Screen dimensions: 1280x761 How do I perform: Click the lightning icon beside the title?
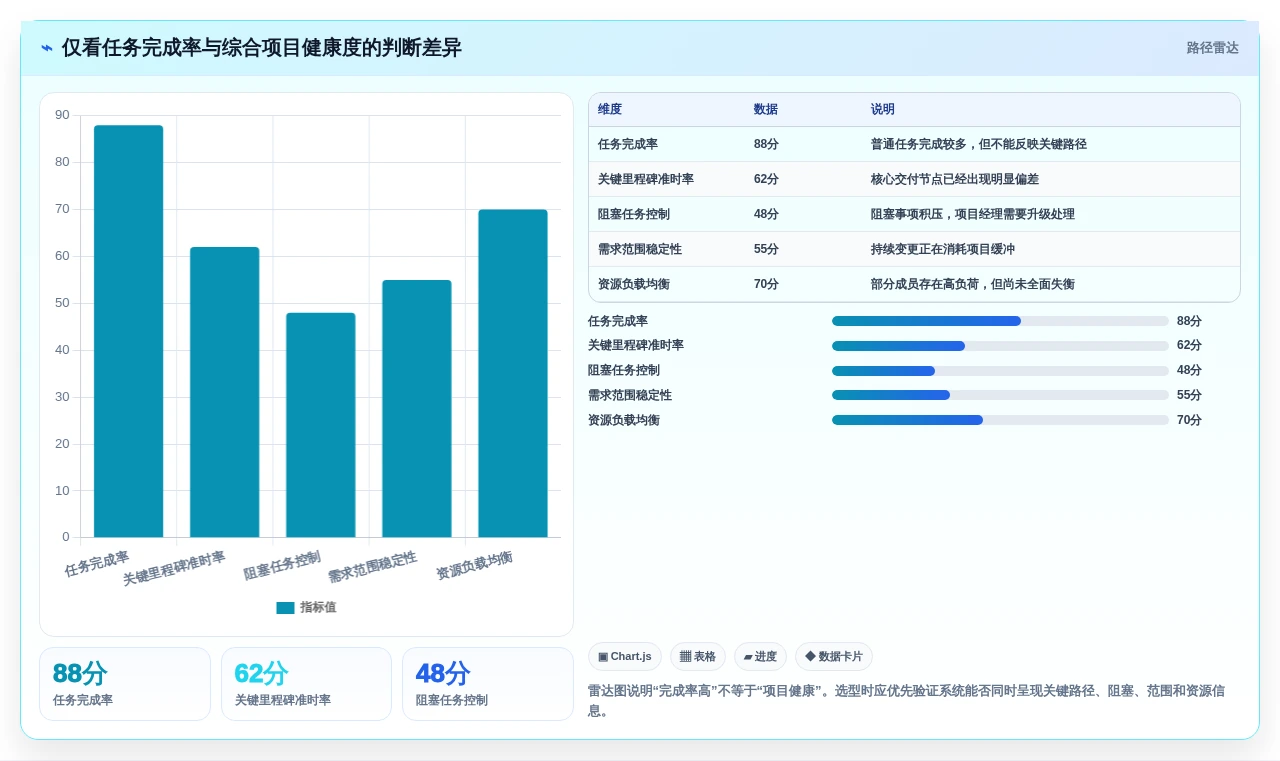[47, 48]
